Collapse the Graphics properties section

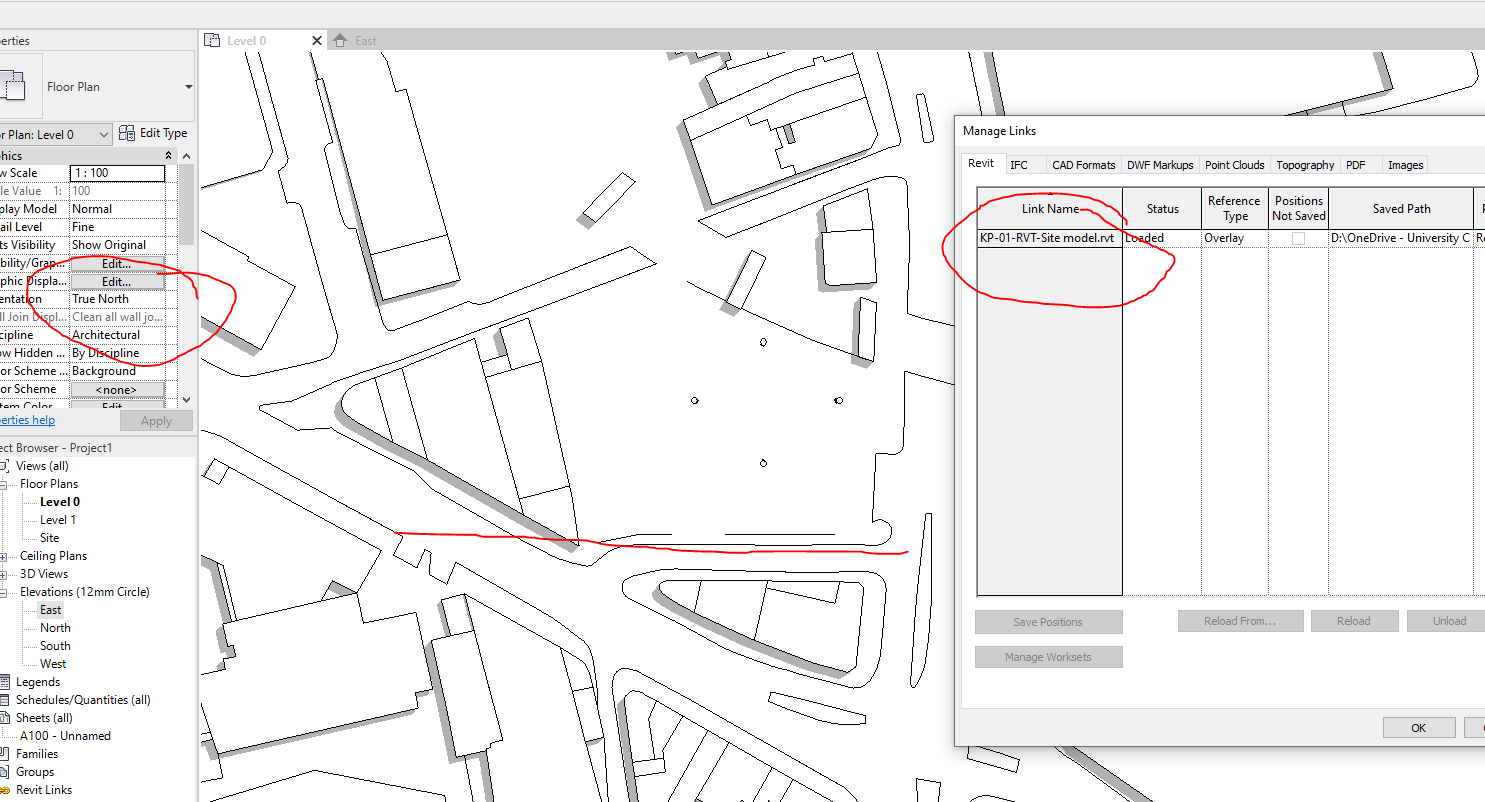pyautogui.click(x=168, y=156)
